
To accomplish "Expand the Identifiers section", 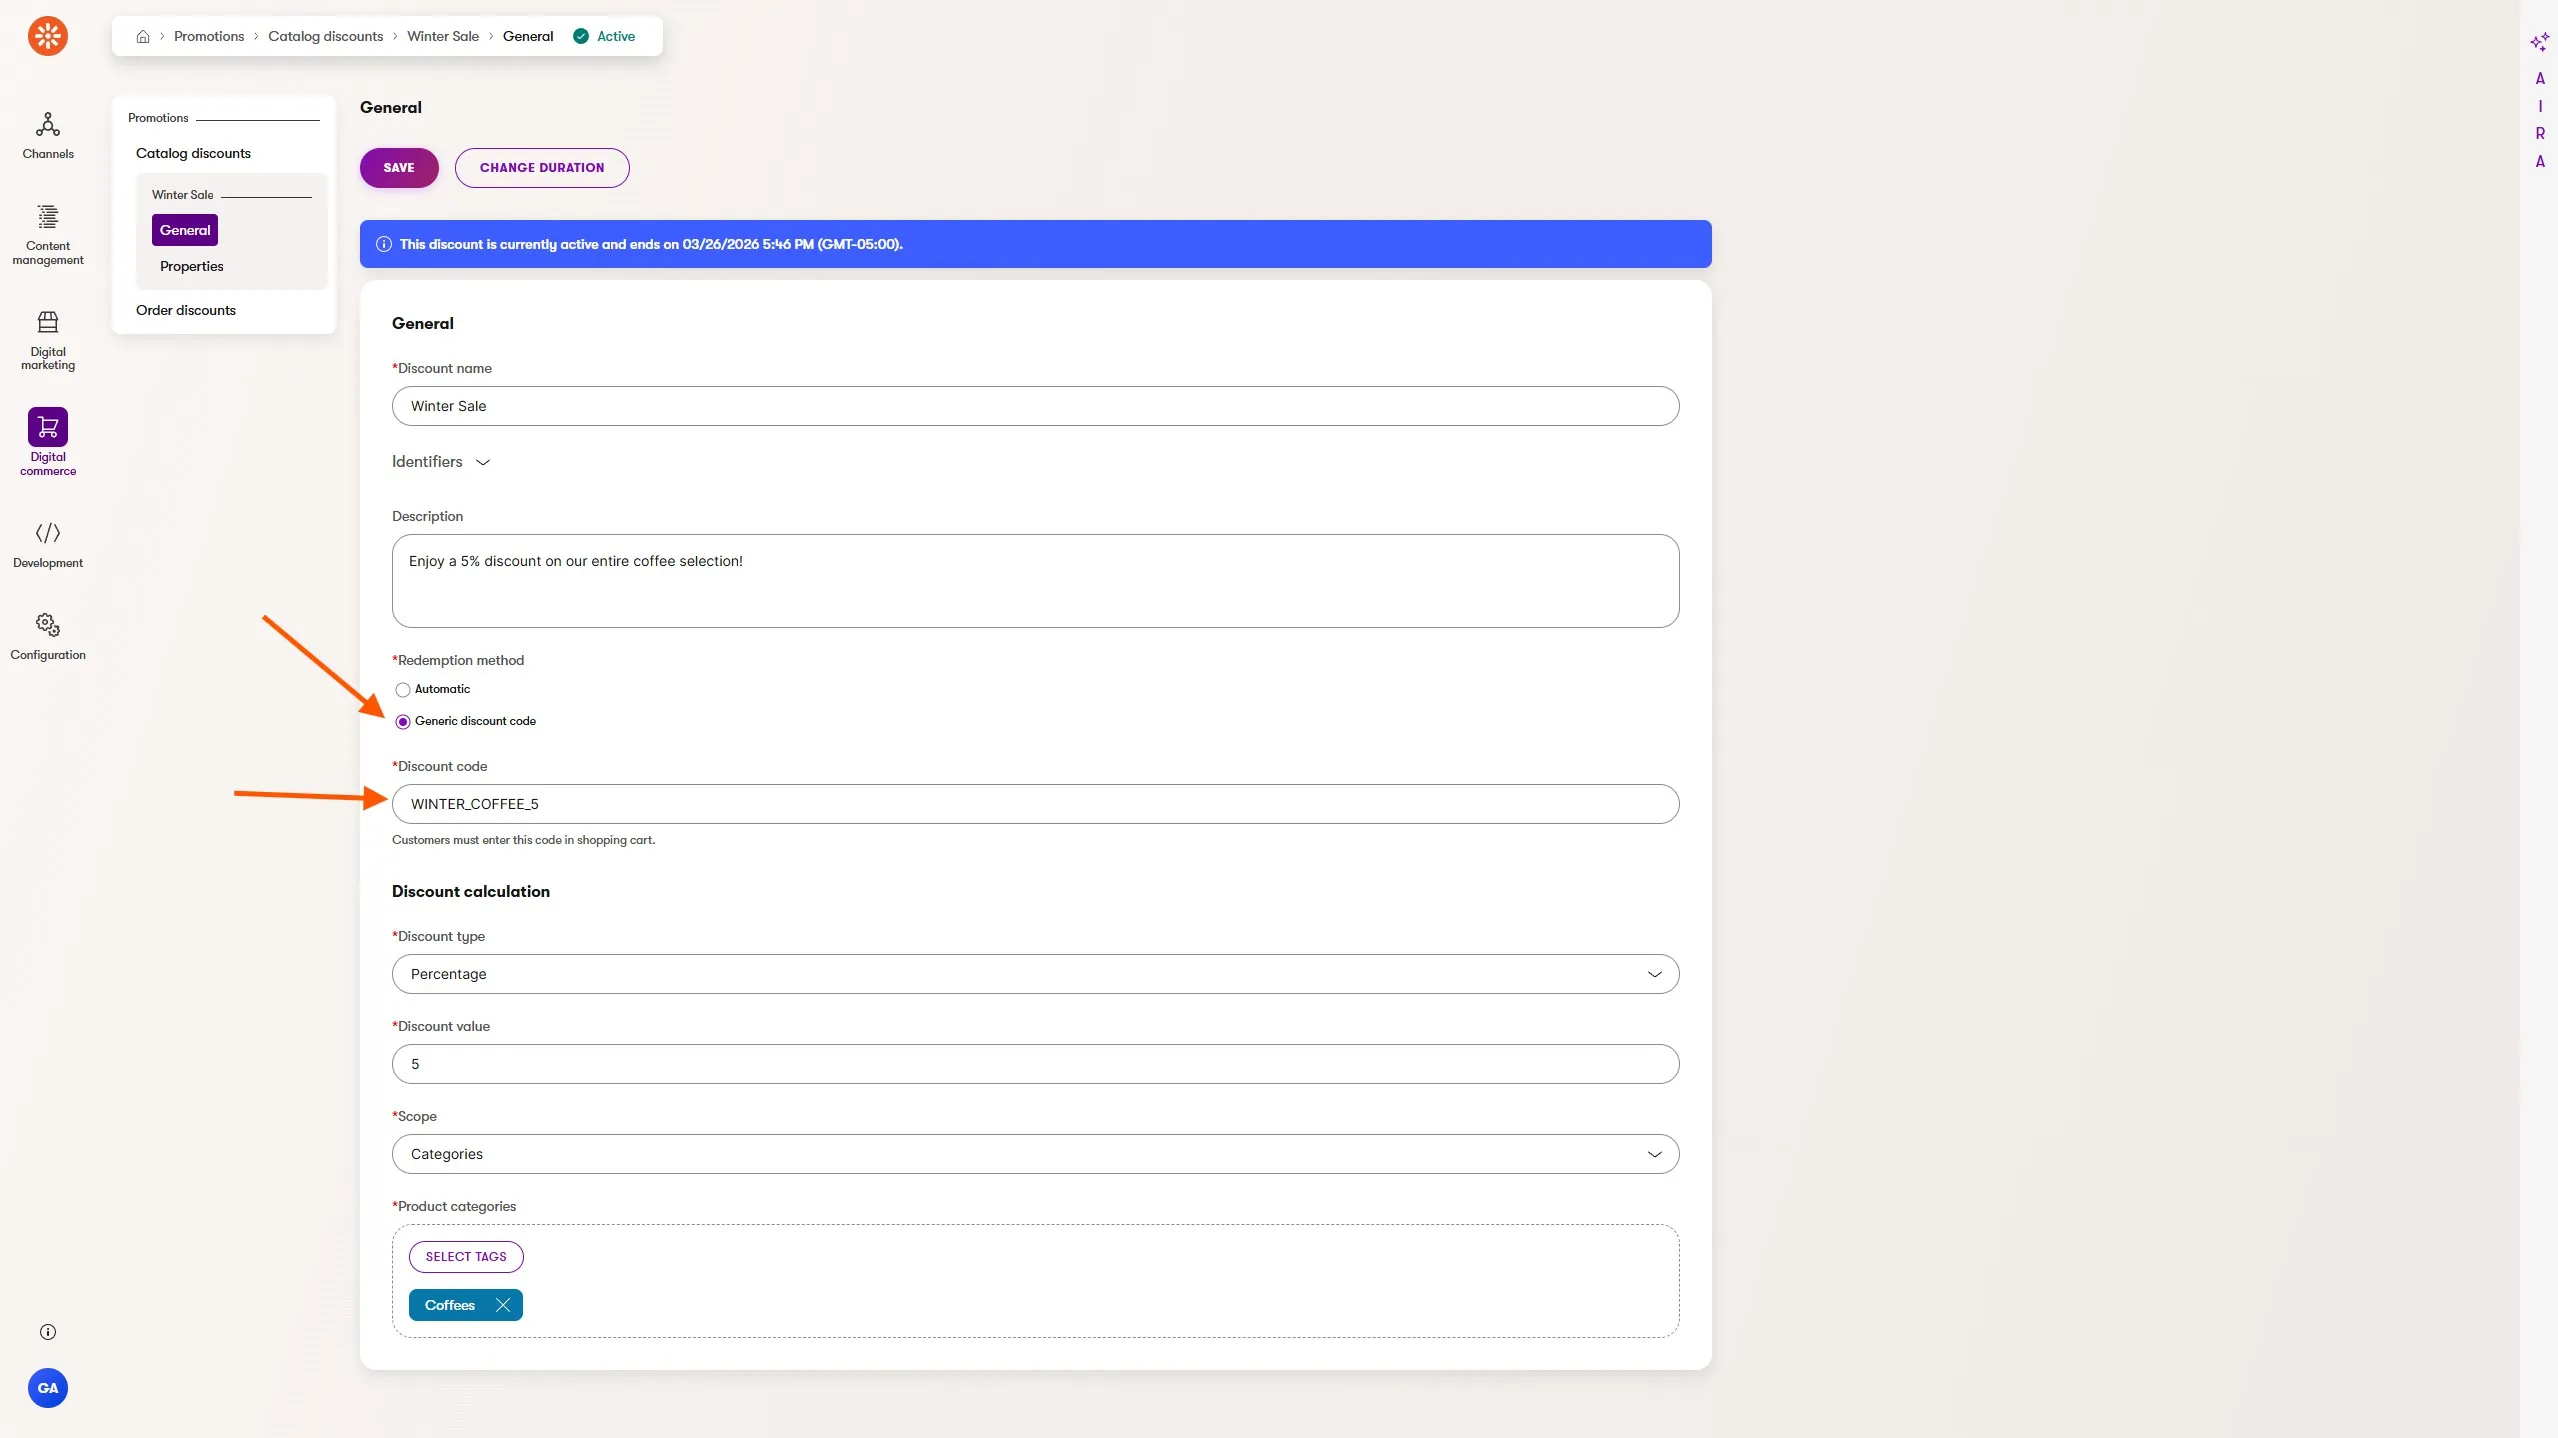I will coord(441,462).
